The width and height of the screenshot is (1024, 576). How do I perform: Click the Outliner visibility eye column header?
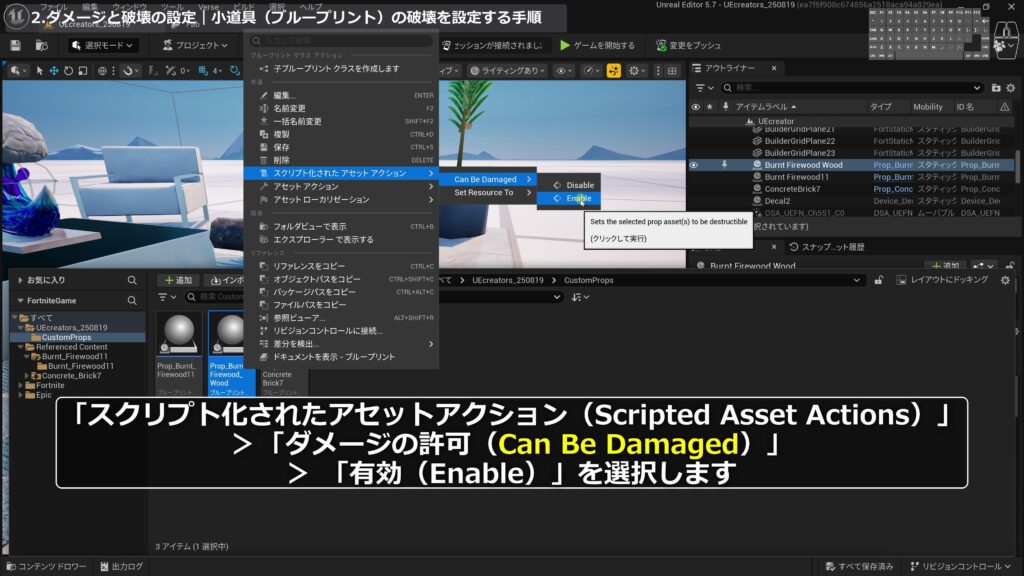pyautogui.click(x=696, y=106)
